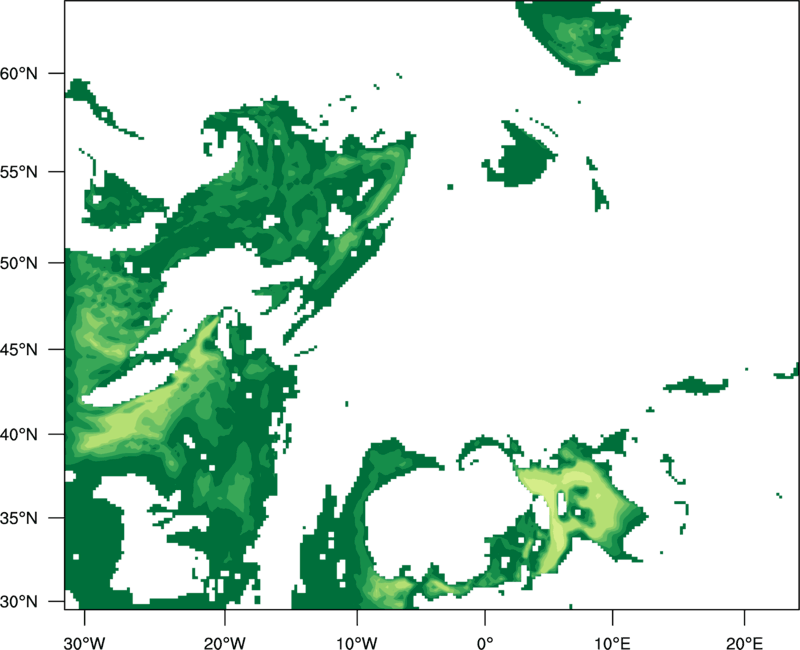The width and height of the screenshot is (800, 650).
Task: Click the 0° longitude label
Action: (485, 643)
